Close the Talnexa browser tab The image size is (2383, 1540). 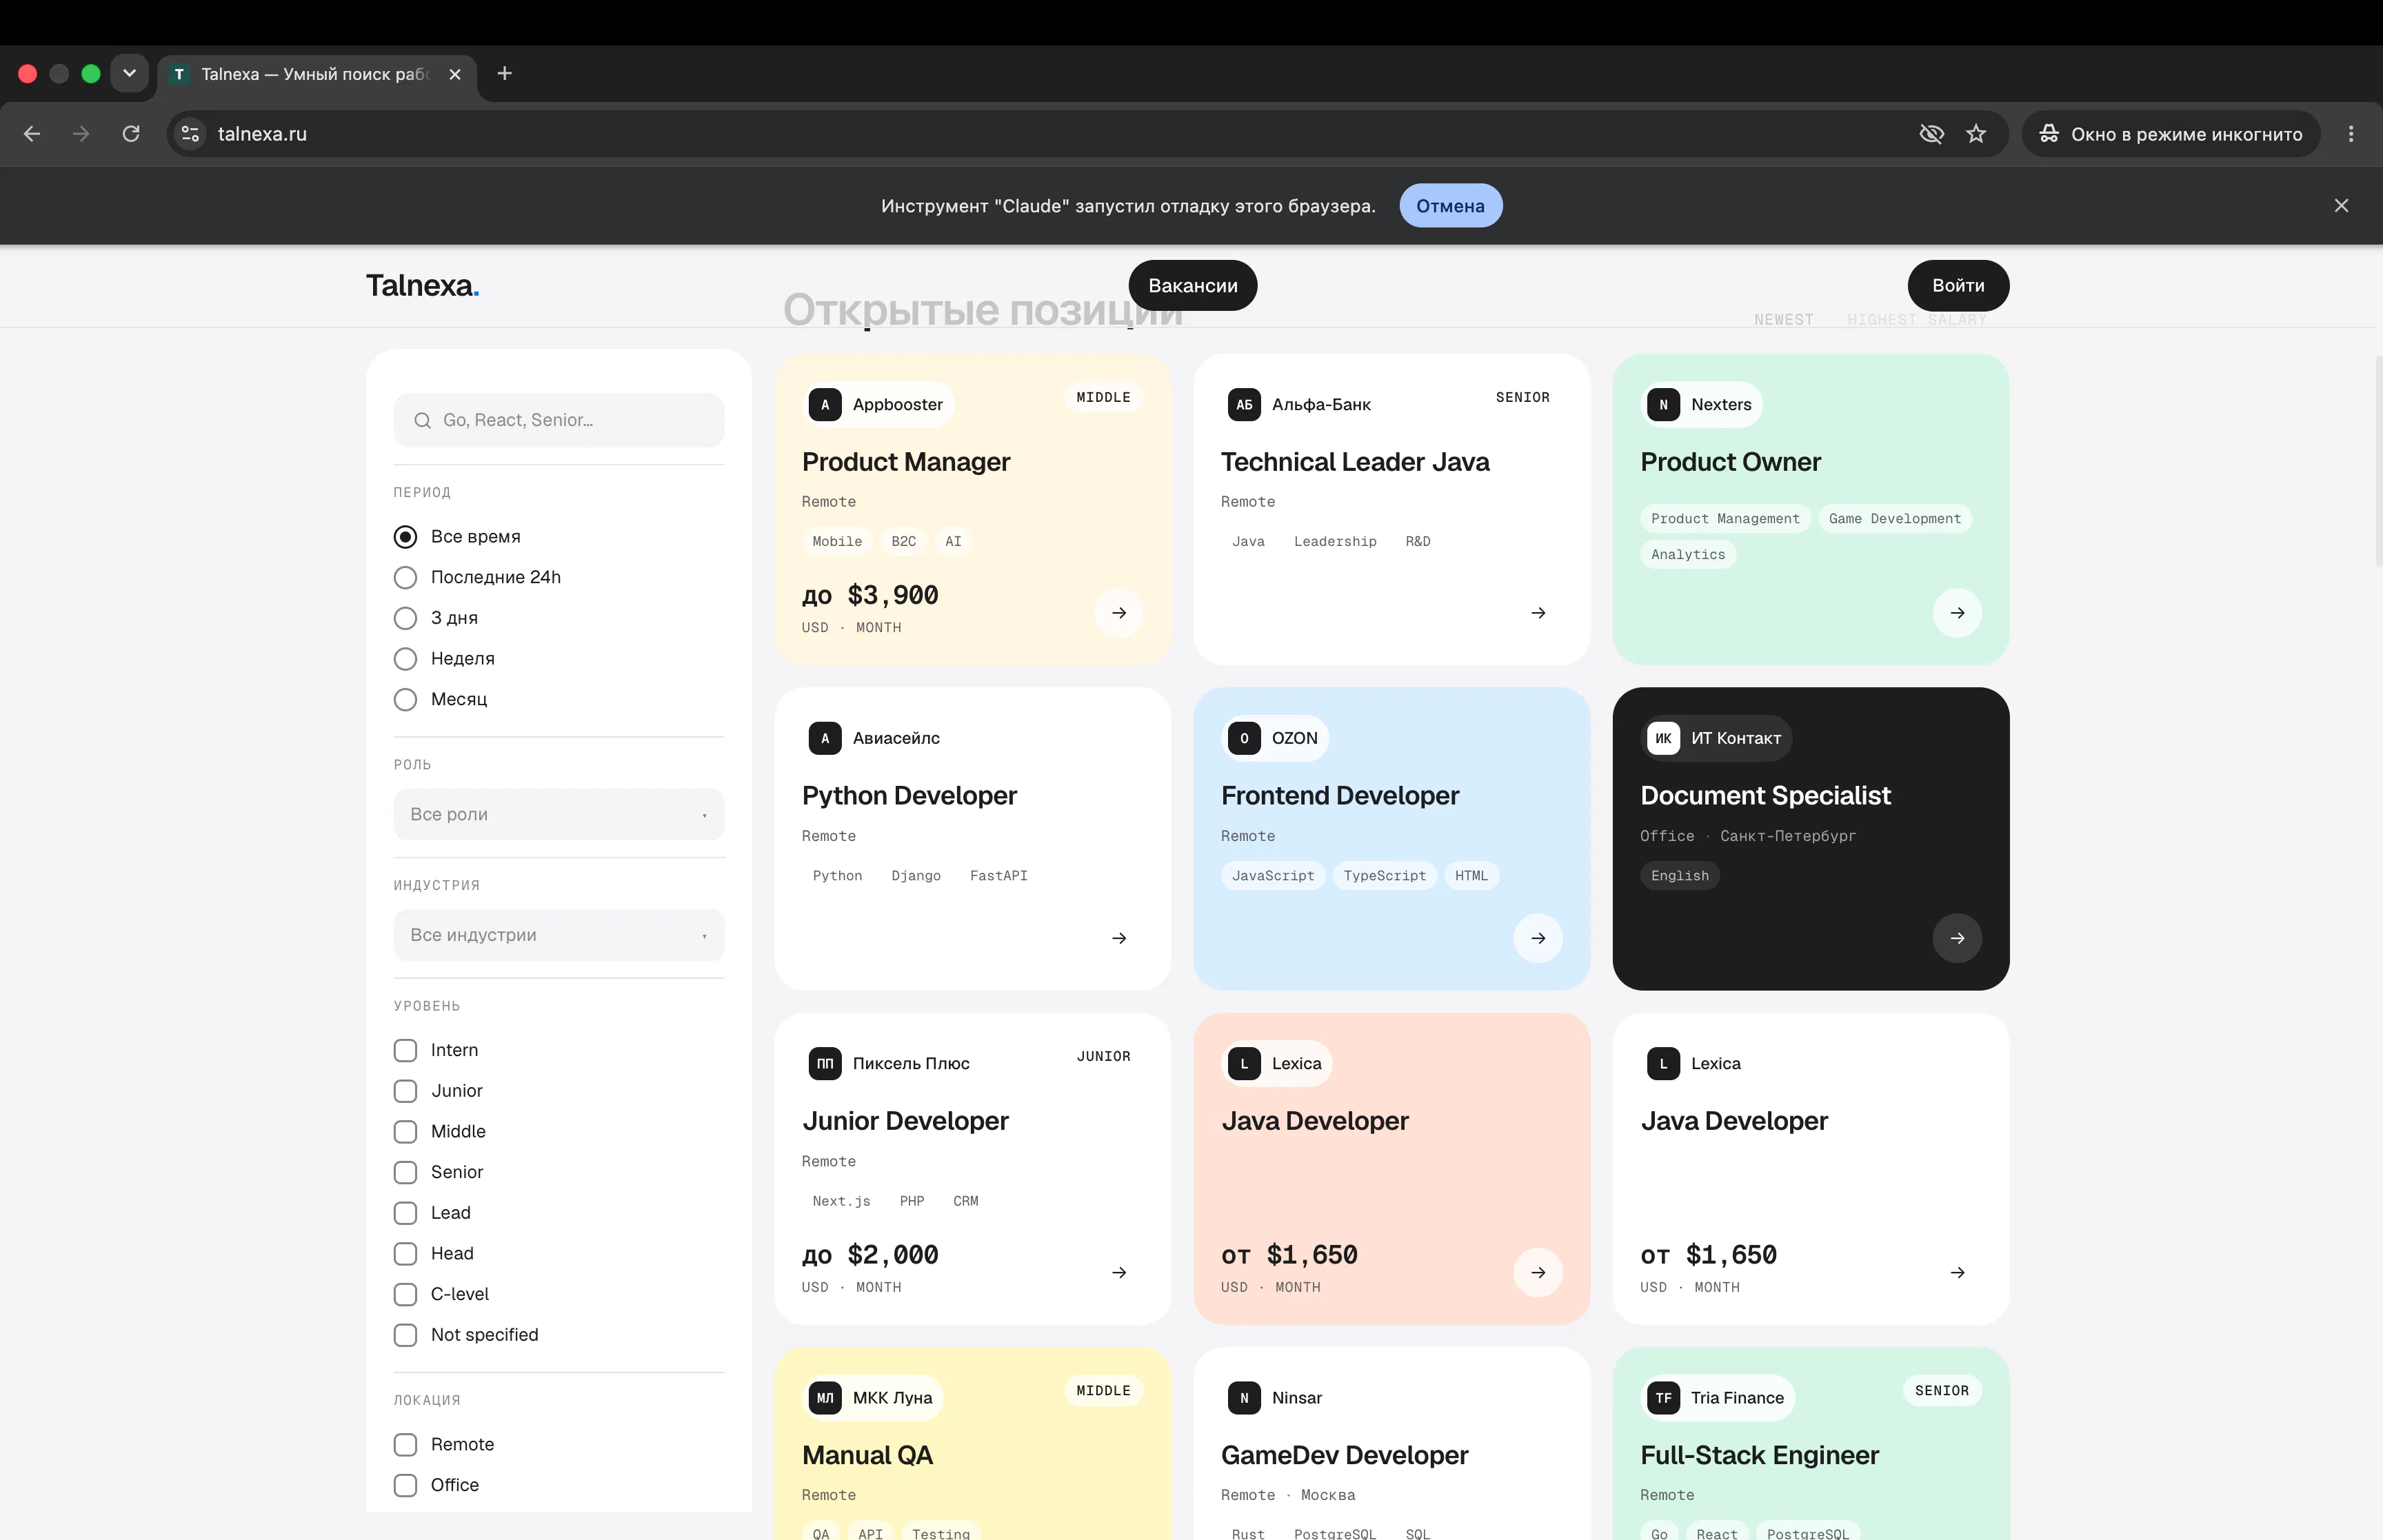(x=455, y=74)
